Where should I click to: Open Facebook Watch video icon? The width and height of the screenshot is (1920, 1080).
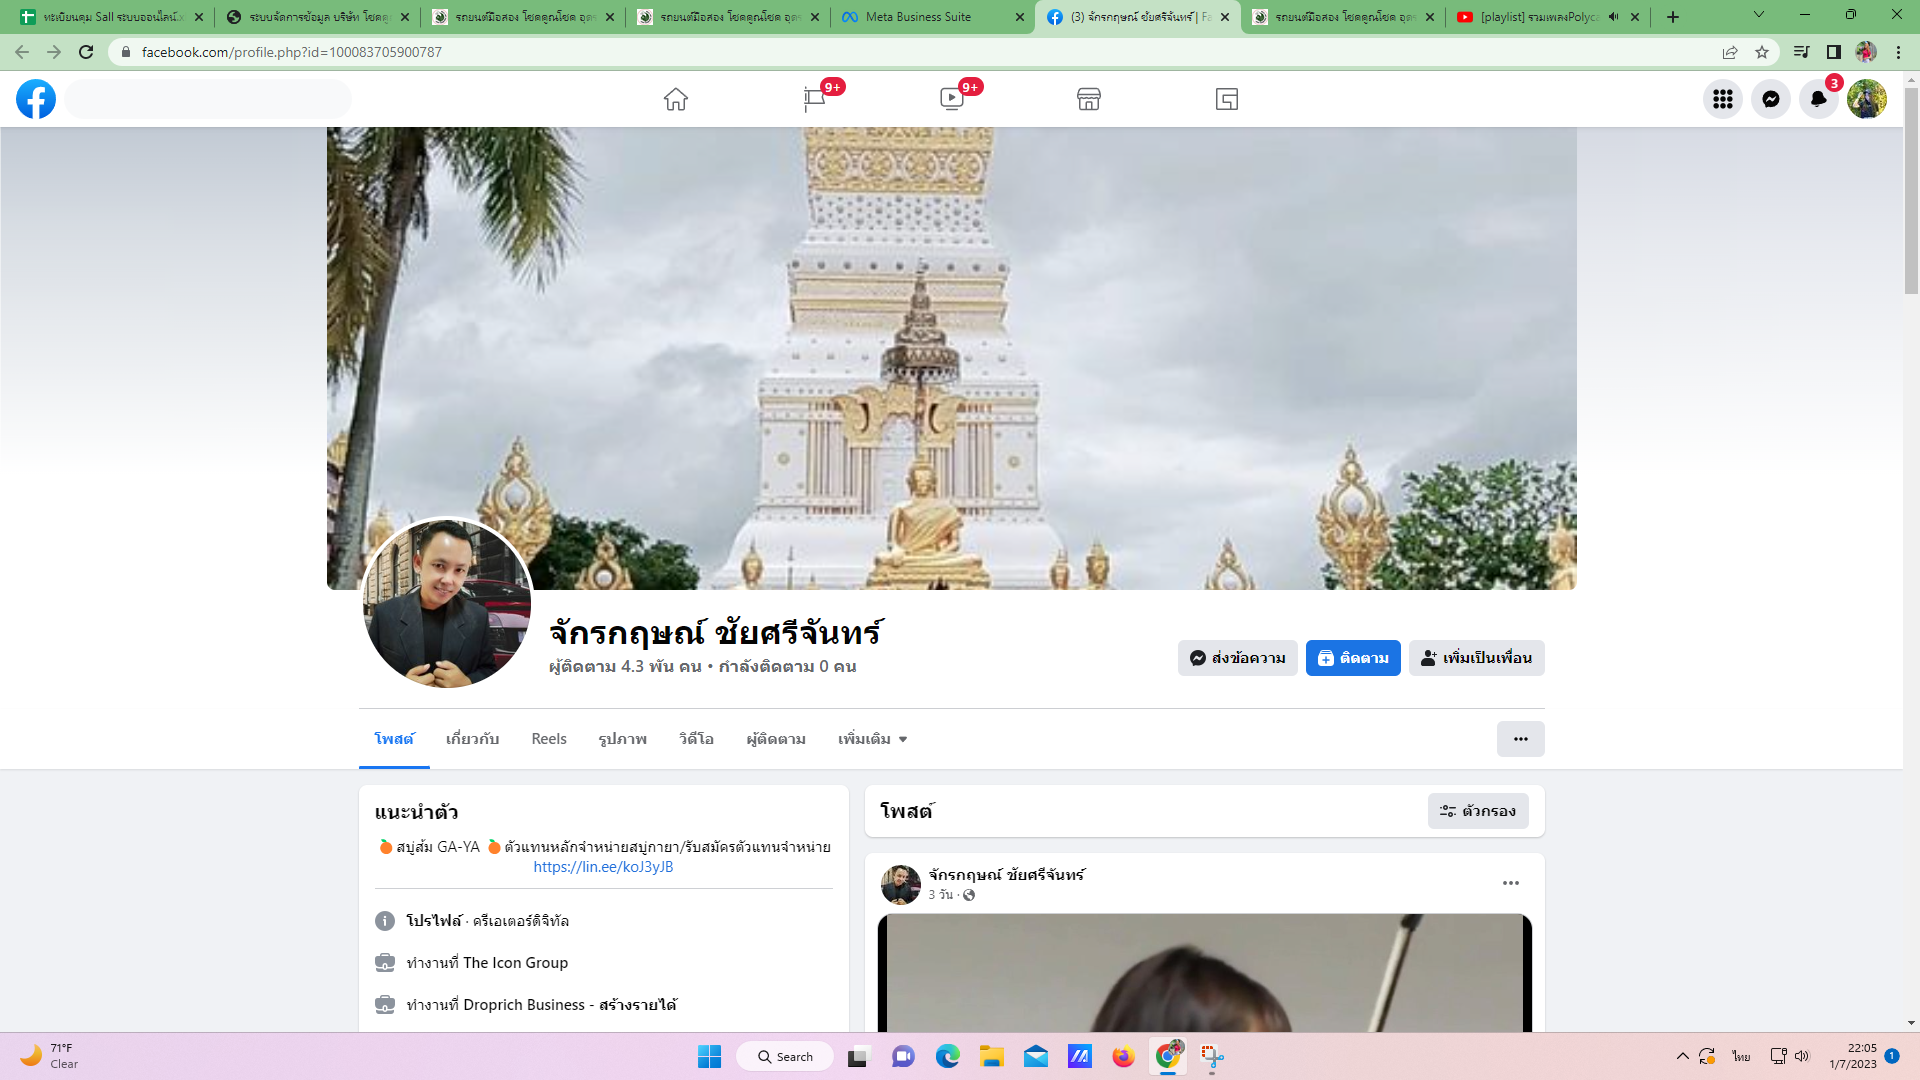pos(951,99)
